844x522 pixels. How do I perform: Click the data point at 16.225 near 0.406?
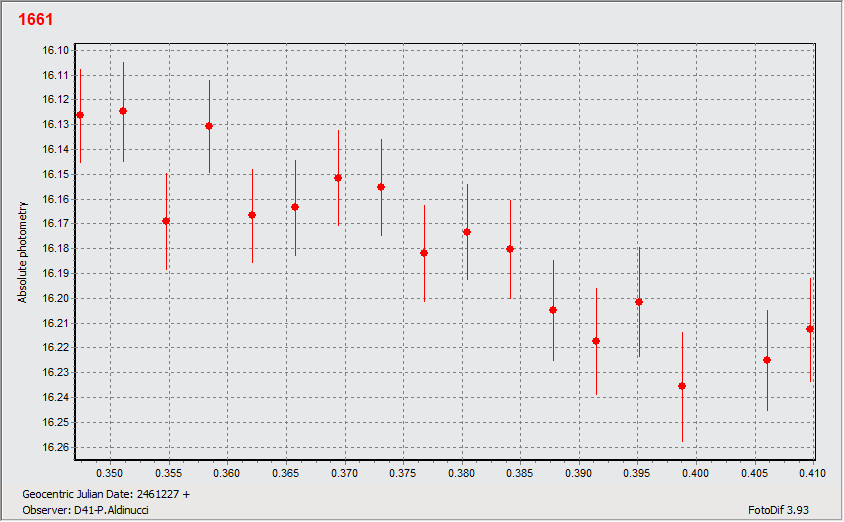(768, 360)
